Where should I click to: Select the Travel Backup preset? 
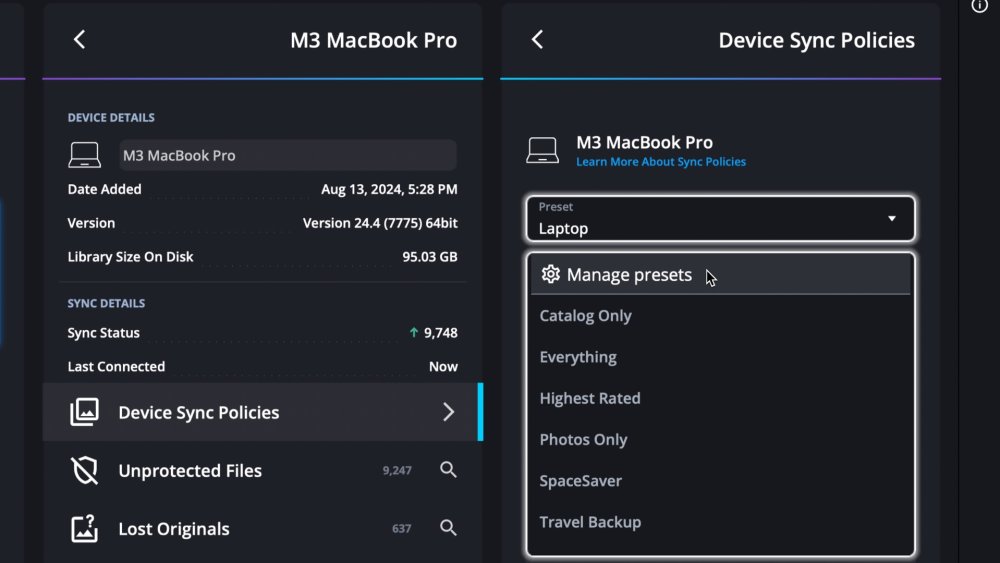point(591,522)
